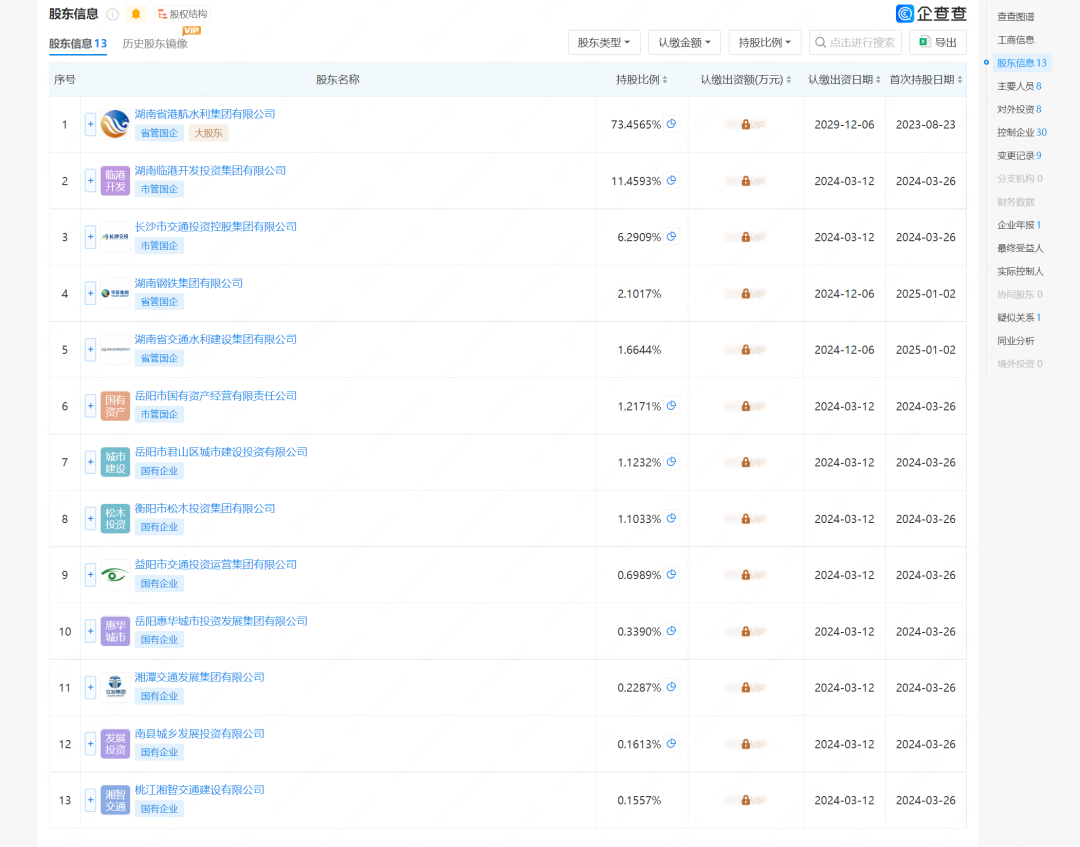The height and width of the screenshot is (847, 1080).
Task: Switch to 历史股东镜像 tab
Action: point(155,43)
